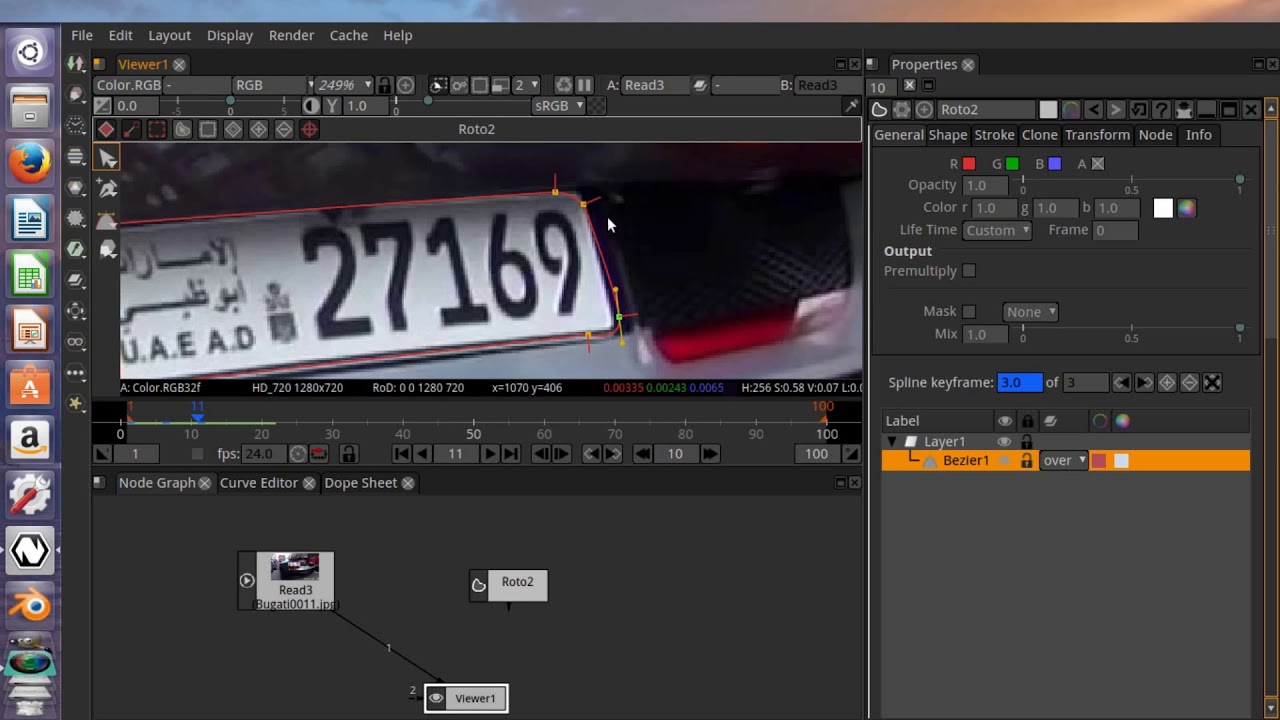Click the red dashed bounding box icon

point(157,129)
